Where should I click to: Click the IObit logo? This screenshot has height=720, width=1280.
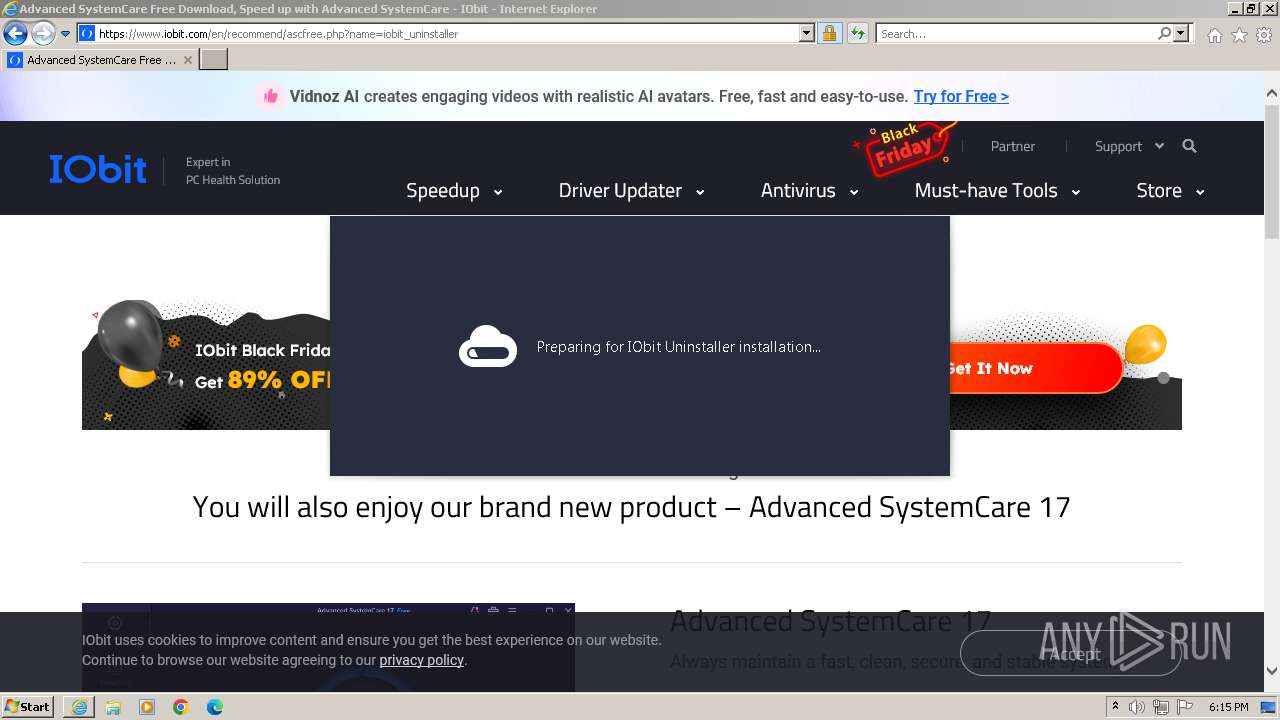(98, 169)
